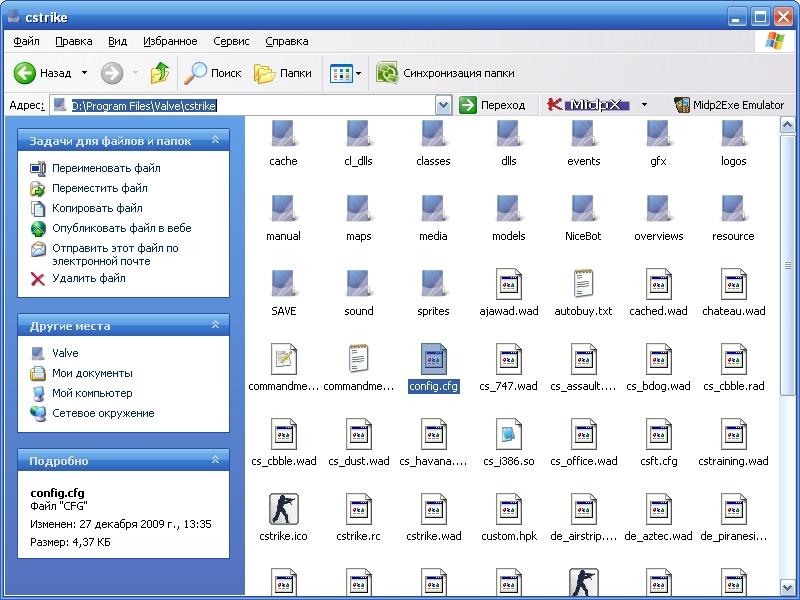The width and height of the screenshot is (800, 600).
Task: Open the Назад history dropdown arrow
Action: click(85, 73)
